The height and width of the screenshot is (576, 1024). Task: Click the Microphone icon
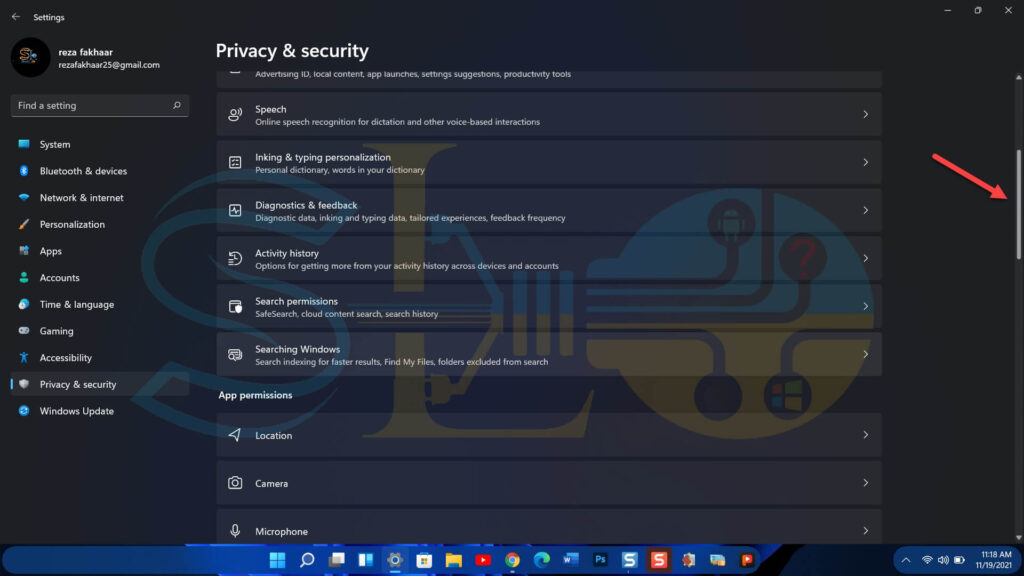tap(235, 531)
